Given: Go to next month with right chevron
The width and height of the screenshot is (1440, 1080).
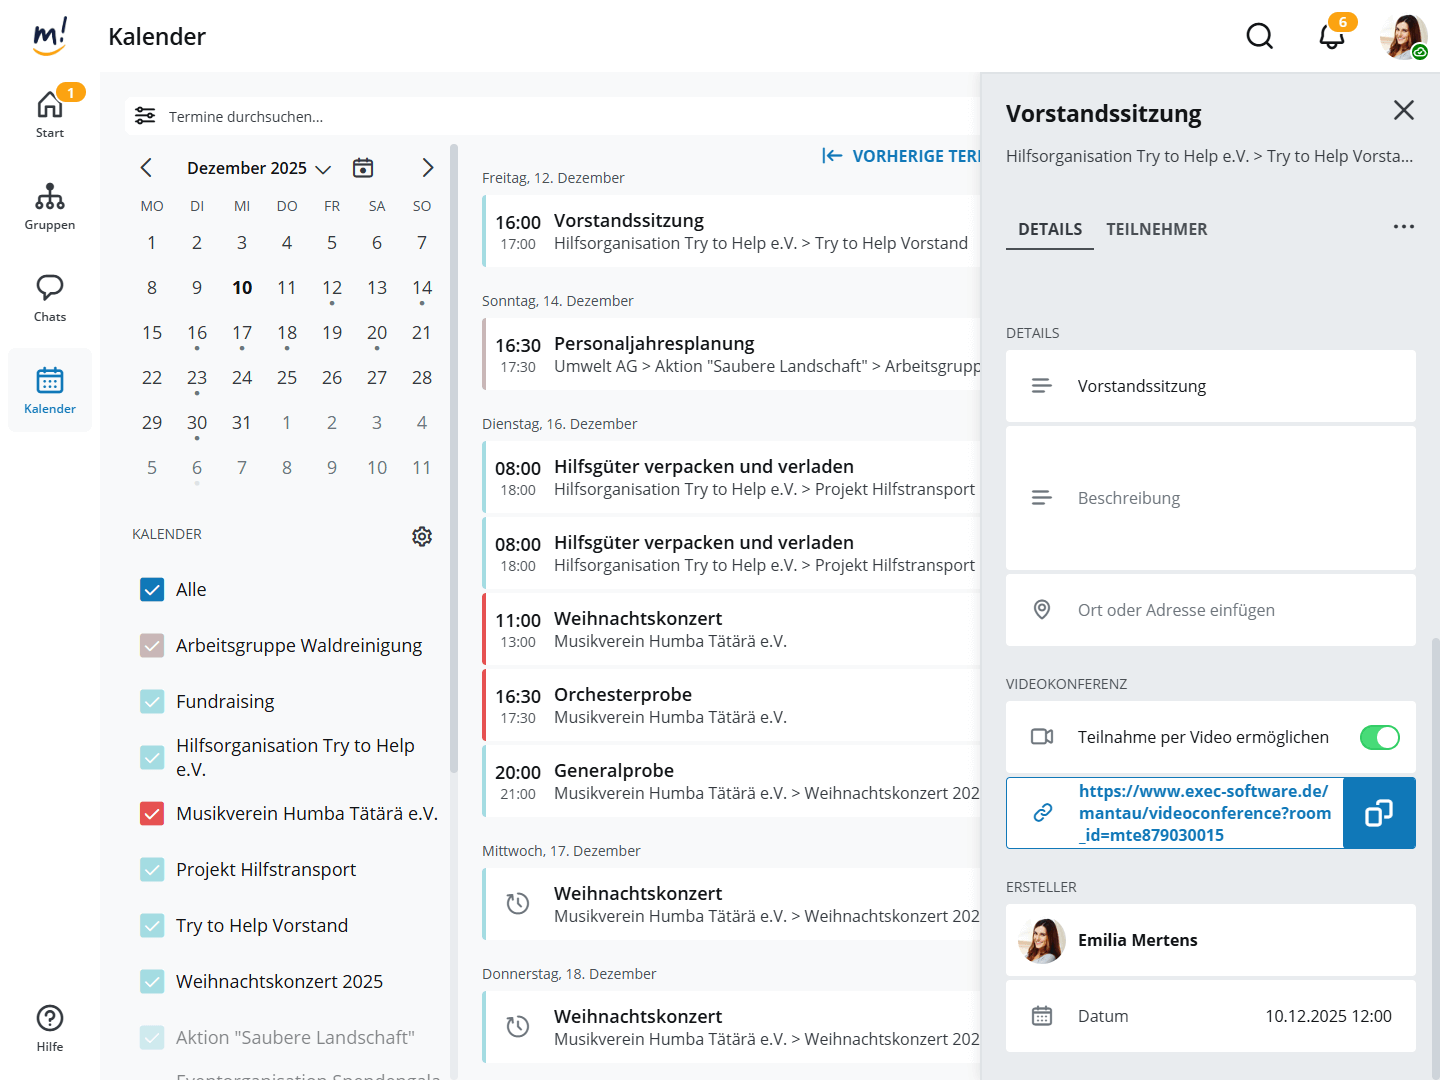Looking at the screenshot, I should (428, 168).
